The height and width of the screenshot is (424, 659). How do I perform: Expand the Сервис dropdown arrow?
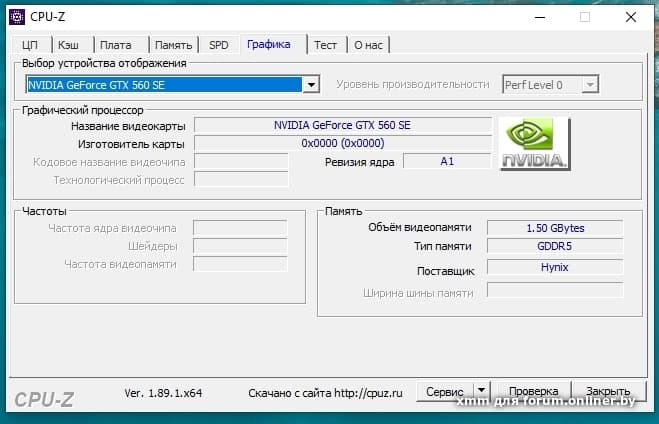coord(482,391)
